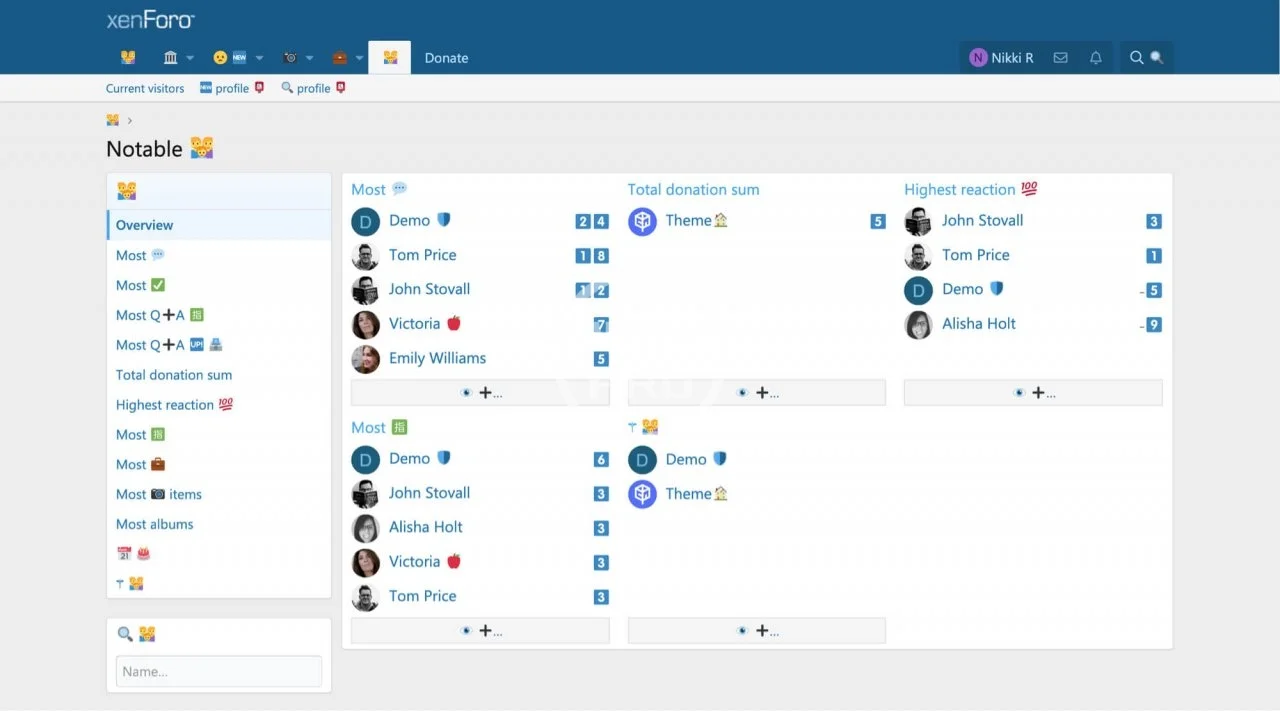Open Emily Williams' profile link
The height and width of the screenshot is (711, 1280).
(x=437, y=358)
